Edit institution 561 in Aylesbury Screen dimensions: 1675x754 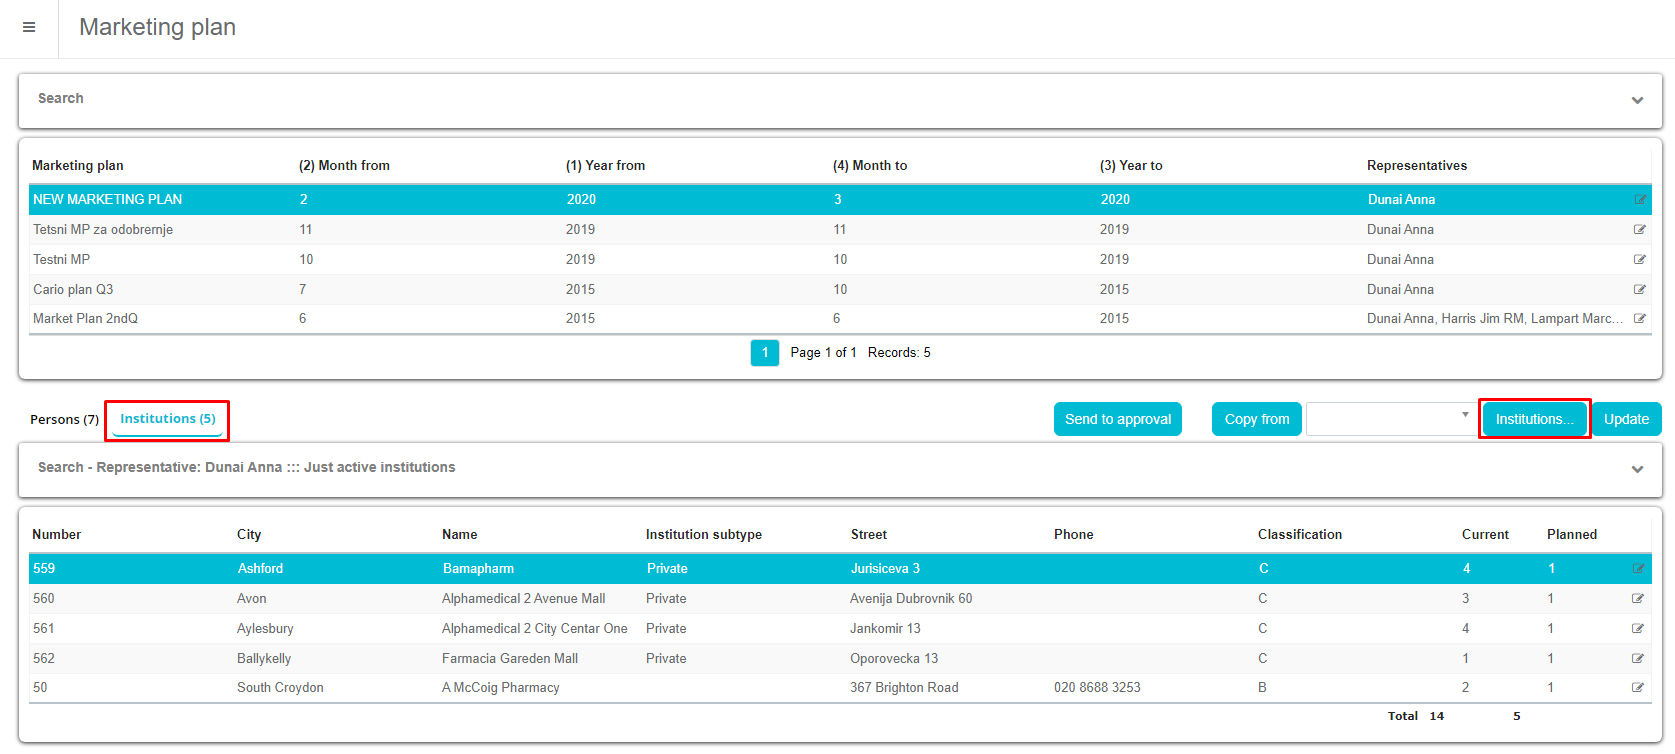click(x=1637, y=629)
